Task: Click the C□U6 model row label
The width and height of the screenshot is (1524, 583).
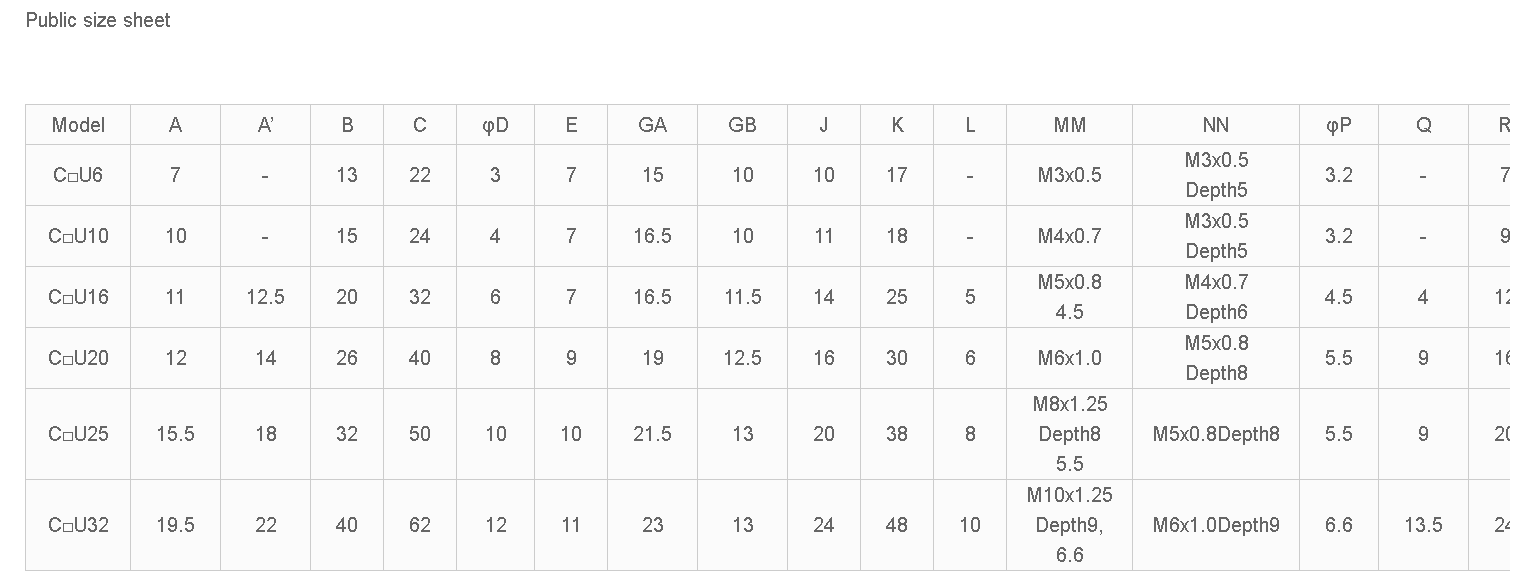Action: [78, 175]
